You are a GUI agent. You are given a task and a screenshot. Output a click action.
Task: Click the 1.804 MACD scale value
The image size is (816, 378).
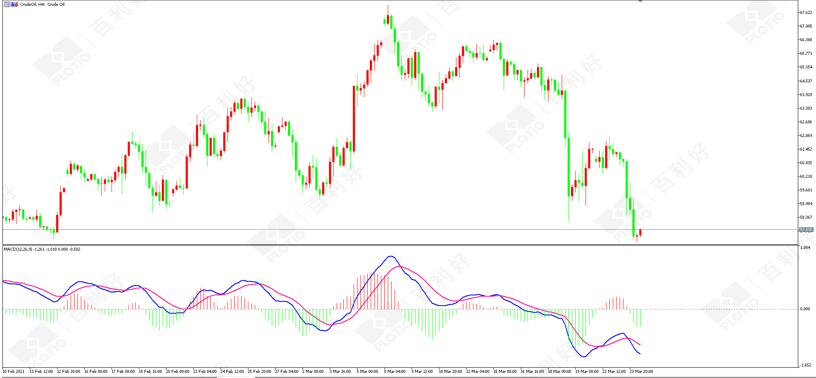coord(806,248)
